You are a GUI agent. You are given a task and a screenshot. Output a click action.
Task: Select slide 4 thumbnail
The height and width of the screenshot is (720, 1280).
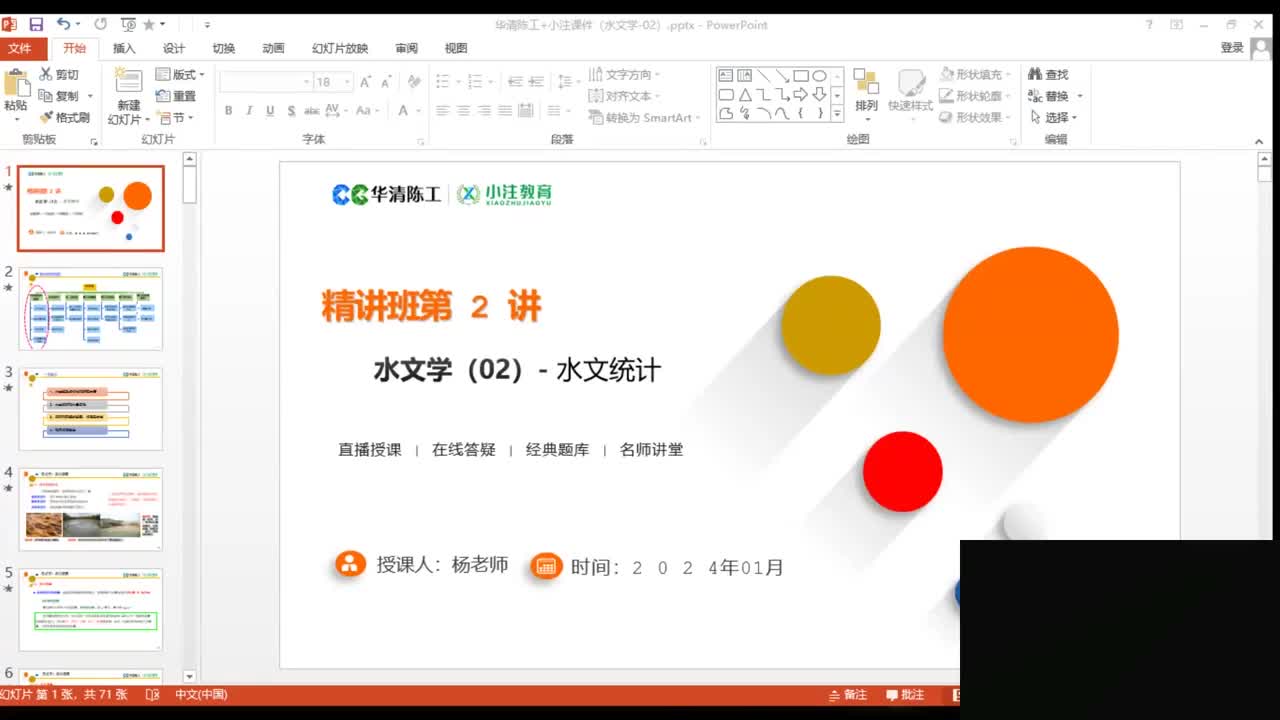click(x=91, y=509)
